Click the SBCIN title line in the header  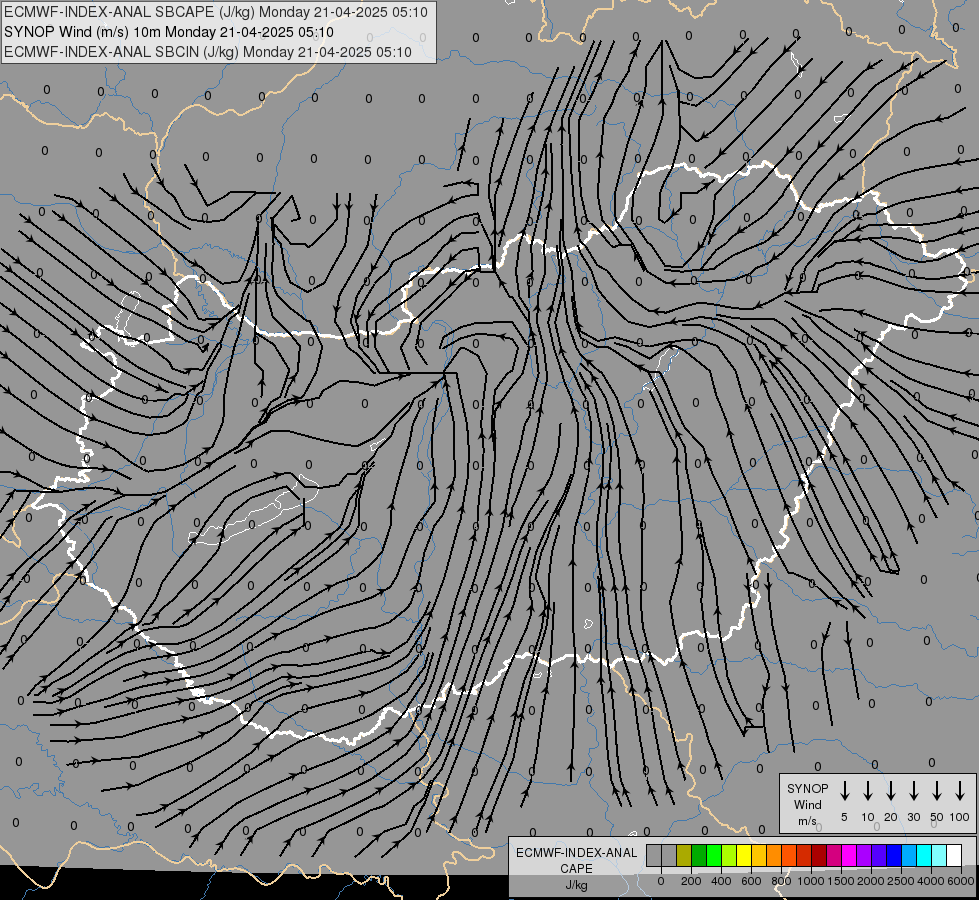(208, 52)
